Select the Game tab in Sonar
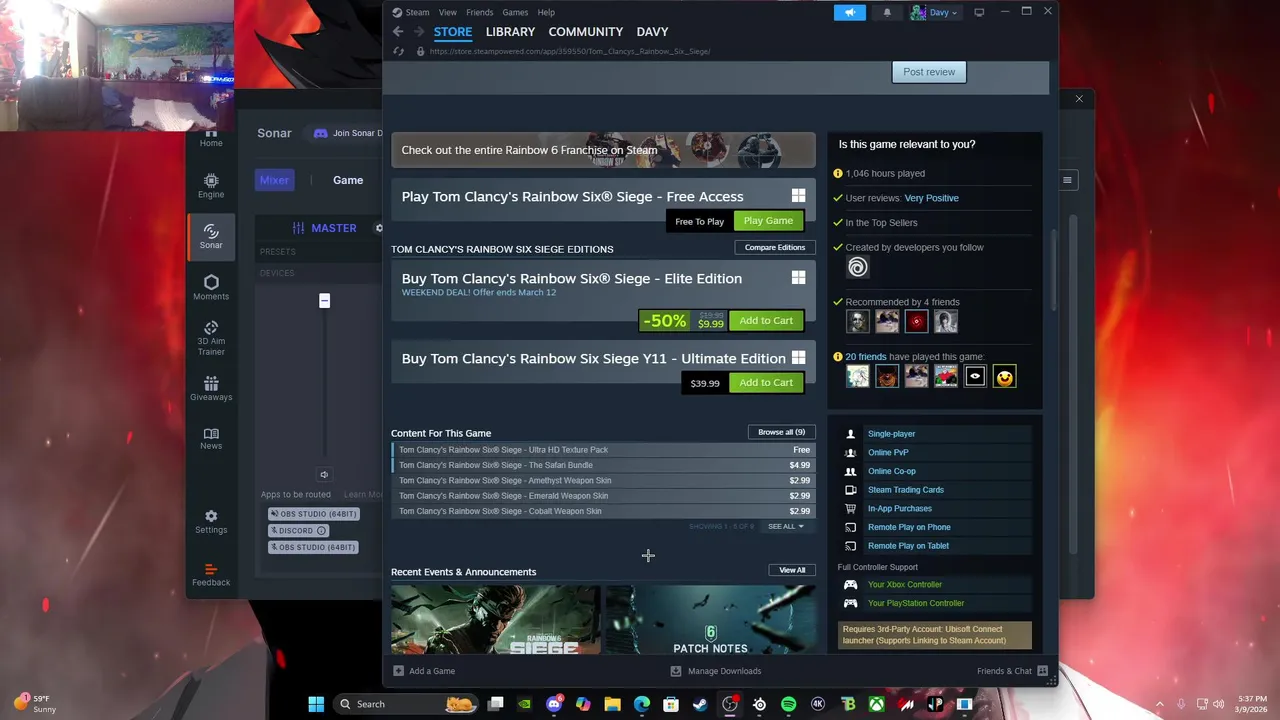 tap(348, 180)
